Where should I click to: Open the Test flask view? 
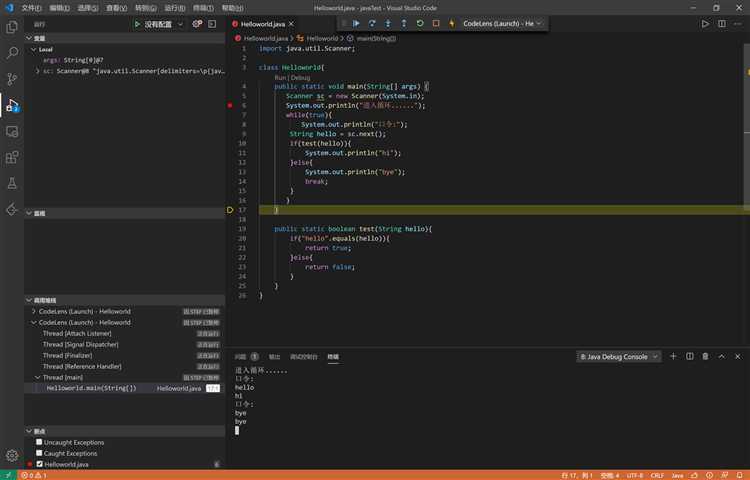pyautogui.click(x=12, y=183)
